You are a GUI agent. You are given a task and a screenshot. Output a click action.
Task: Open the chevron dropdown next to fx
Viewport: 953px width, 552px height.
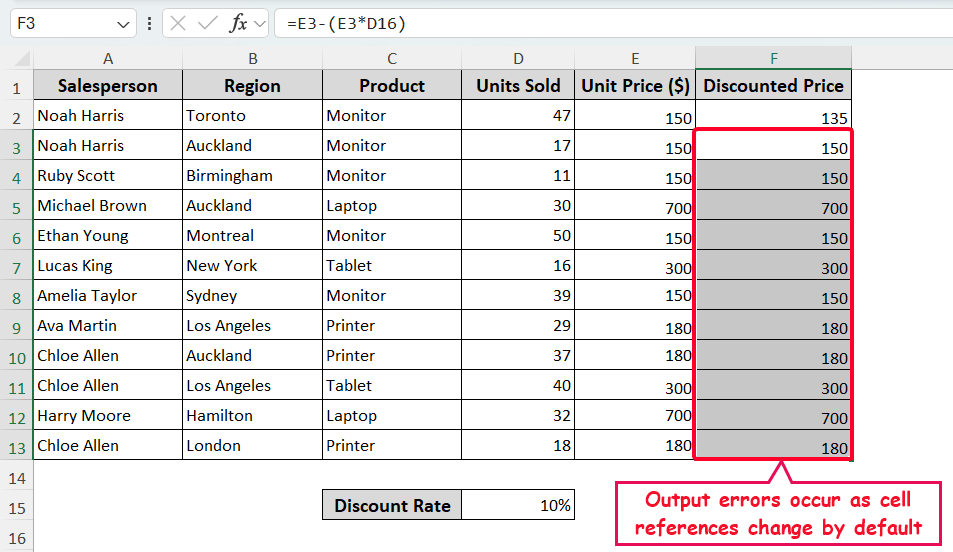click(x=260, y=23)
